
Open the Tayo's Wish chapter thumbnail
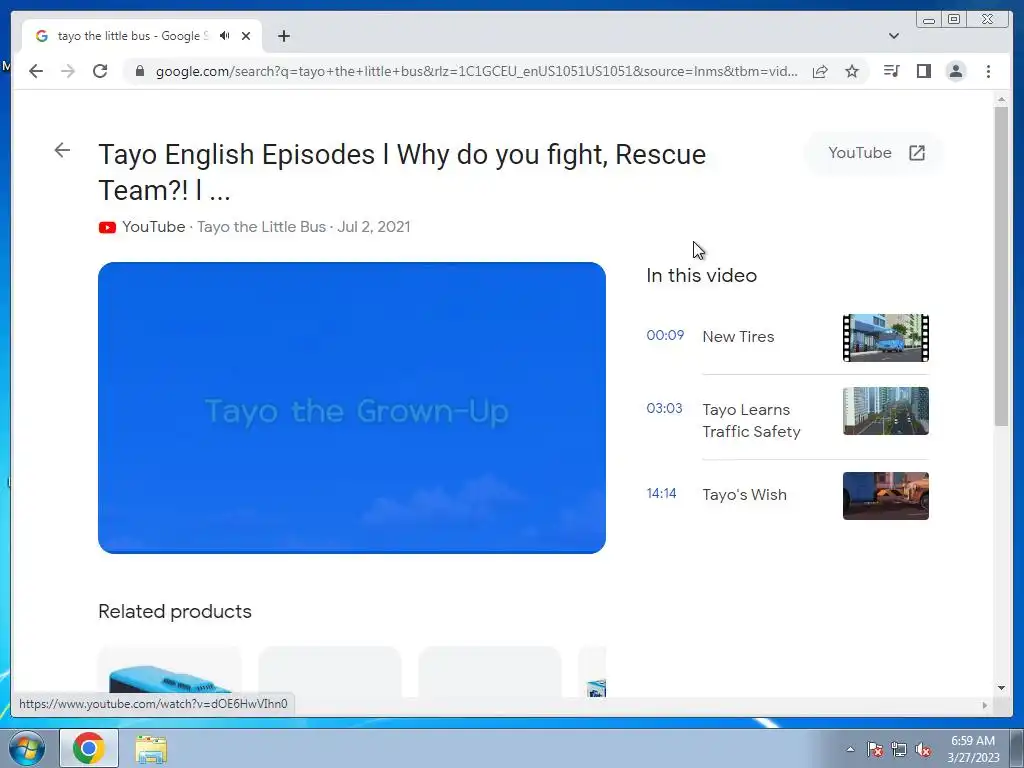click(x=886, y=496)
